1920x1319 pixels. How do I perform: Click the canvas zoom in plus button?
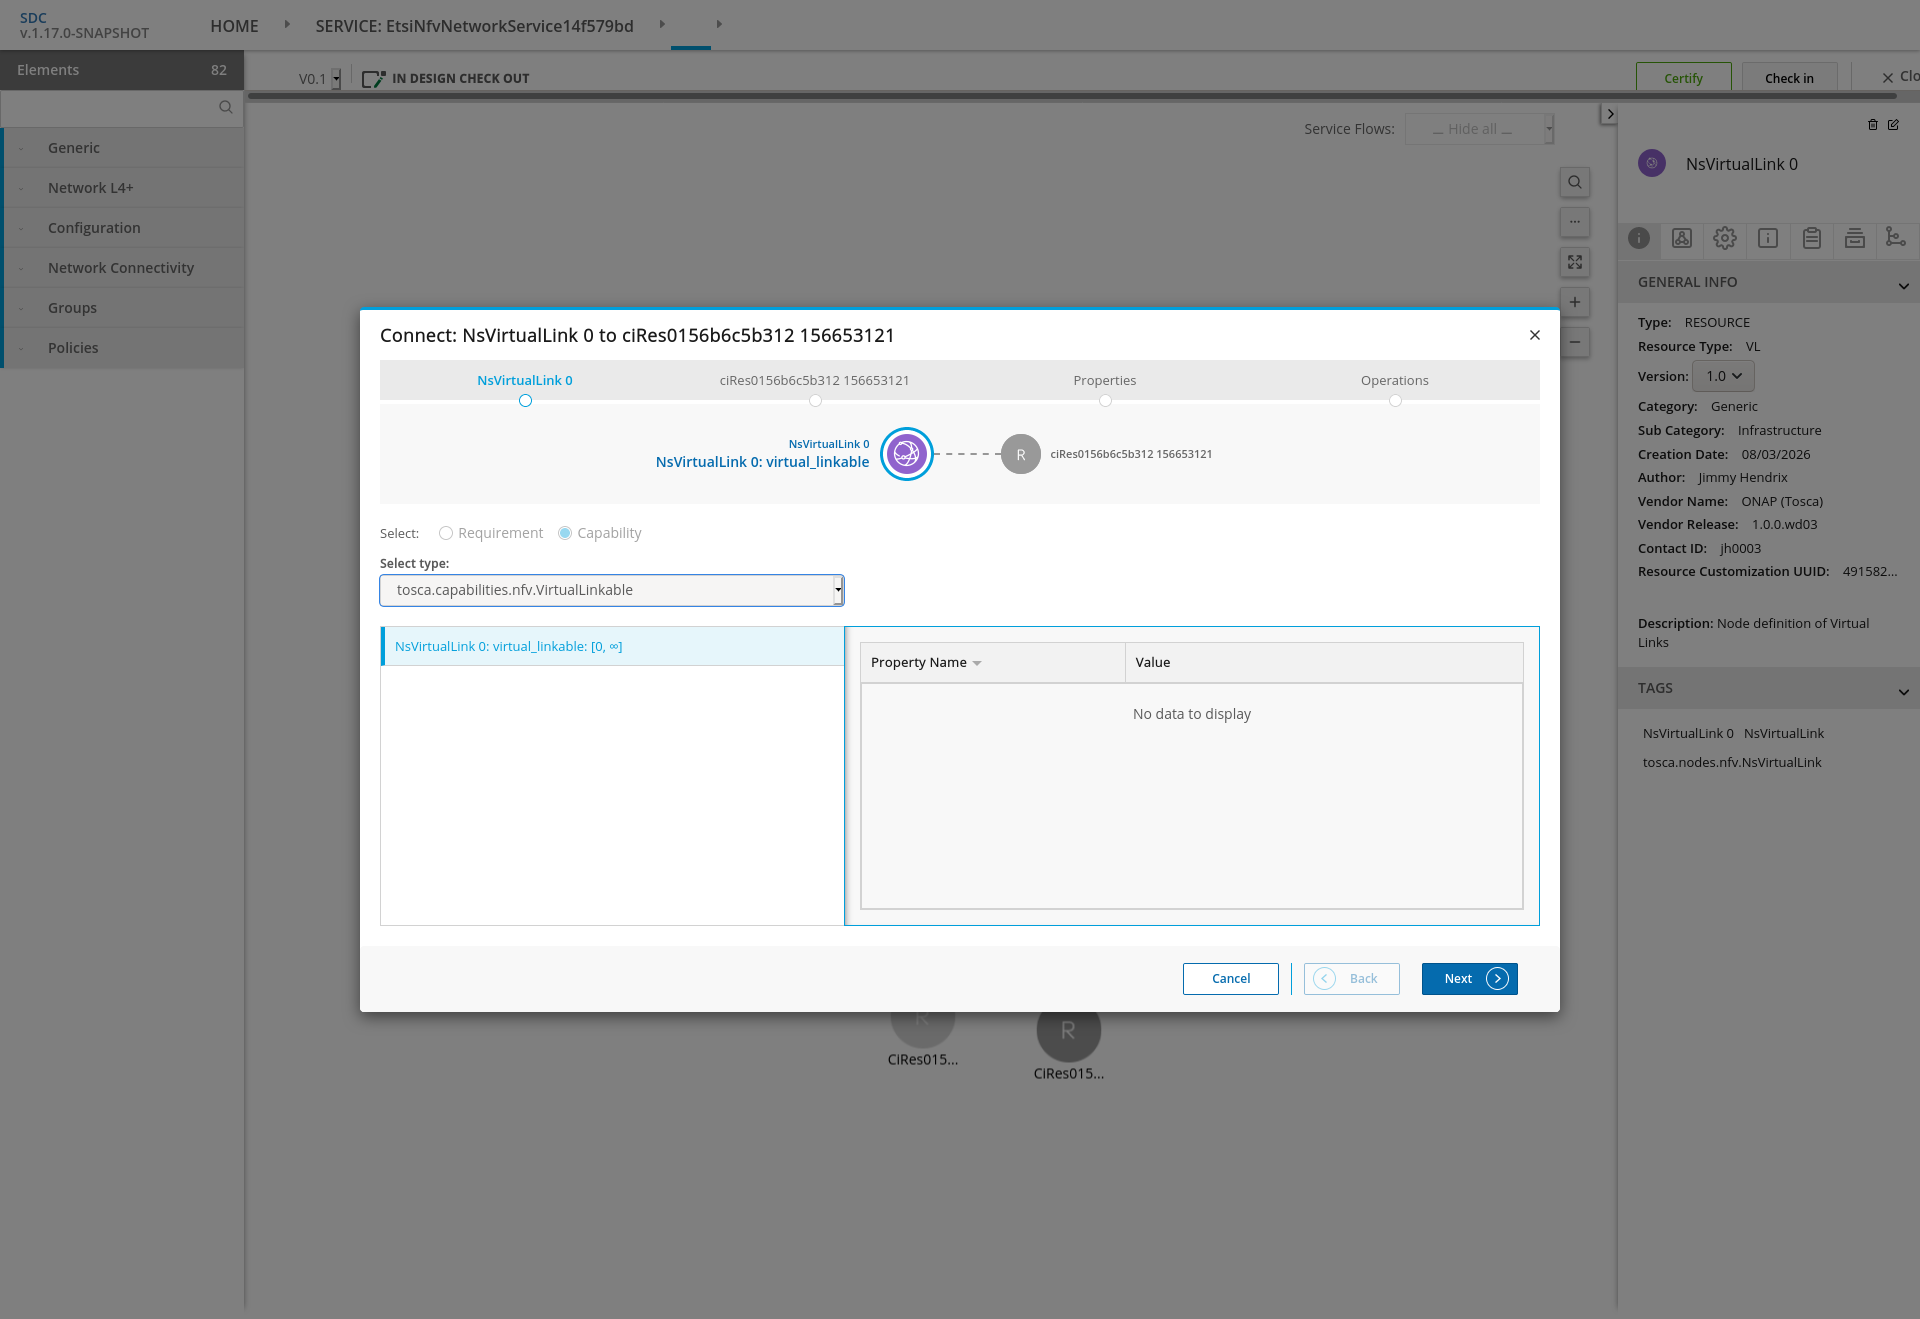click(x=1575, y=302)
